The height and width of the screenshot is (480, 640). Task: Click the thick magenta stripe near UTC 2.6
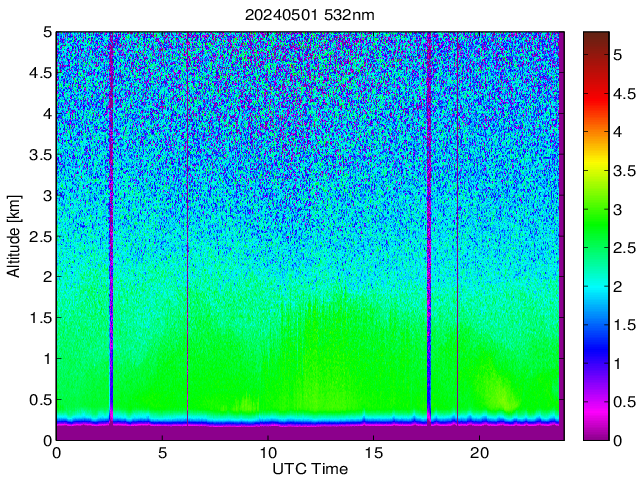[111, 229]
